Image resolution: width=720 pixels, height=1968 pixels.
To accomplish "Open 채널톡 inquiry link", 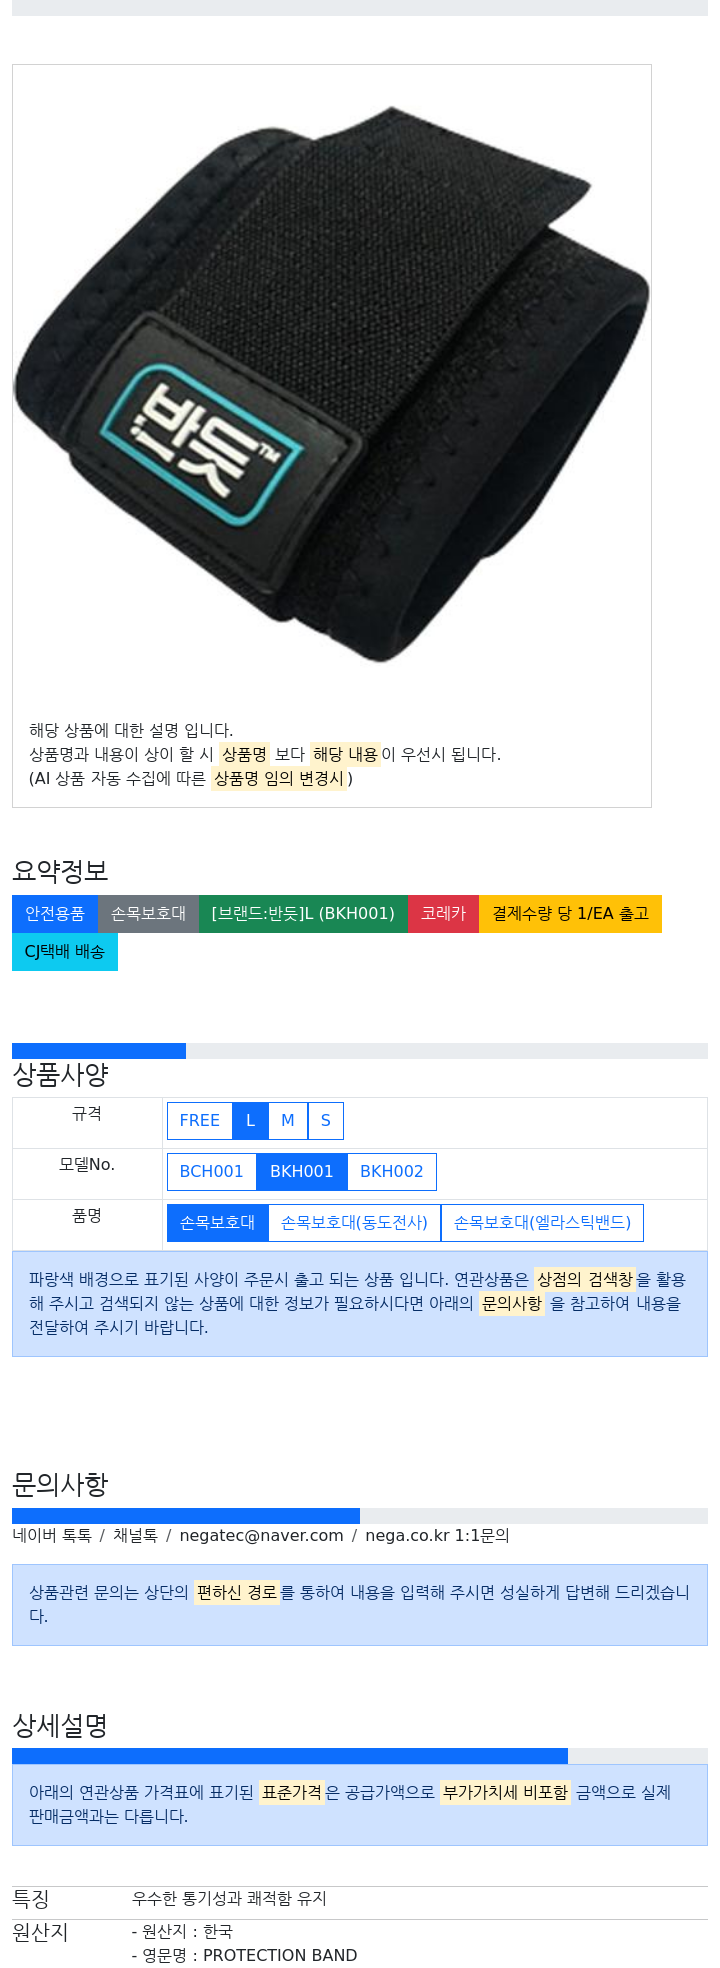I will pos(135,1536).
